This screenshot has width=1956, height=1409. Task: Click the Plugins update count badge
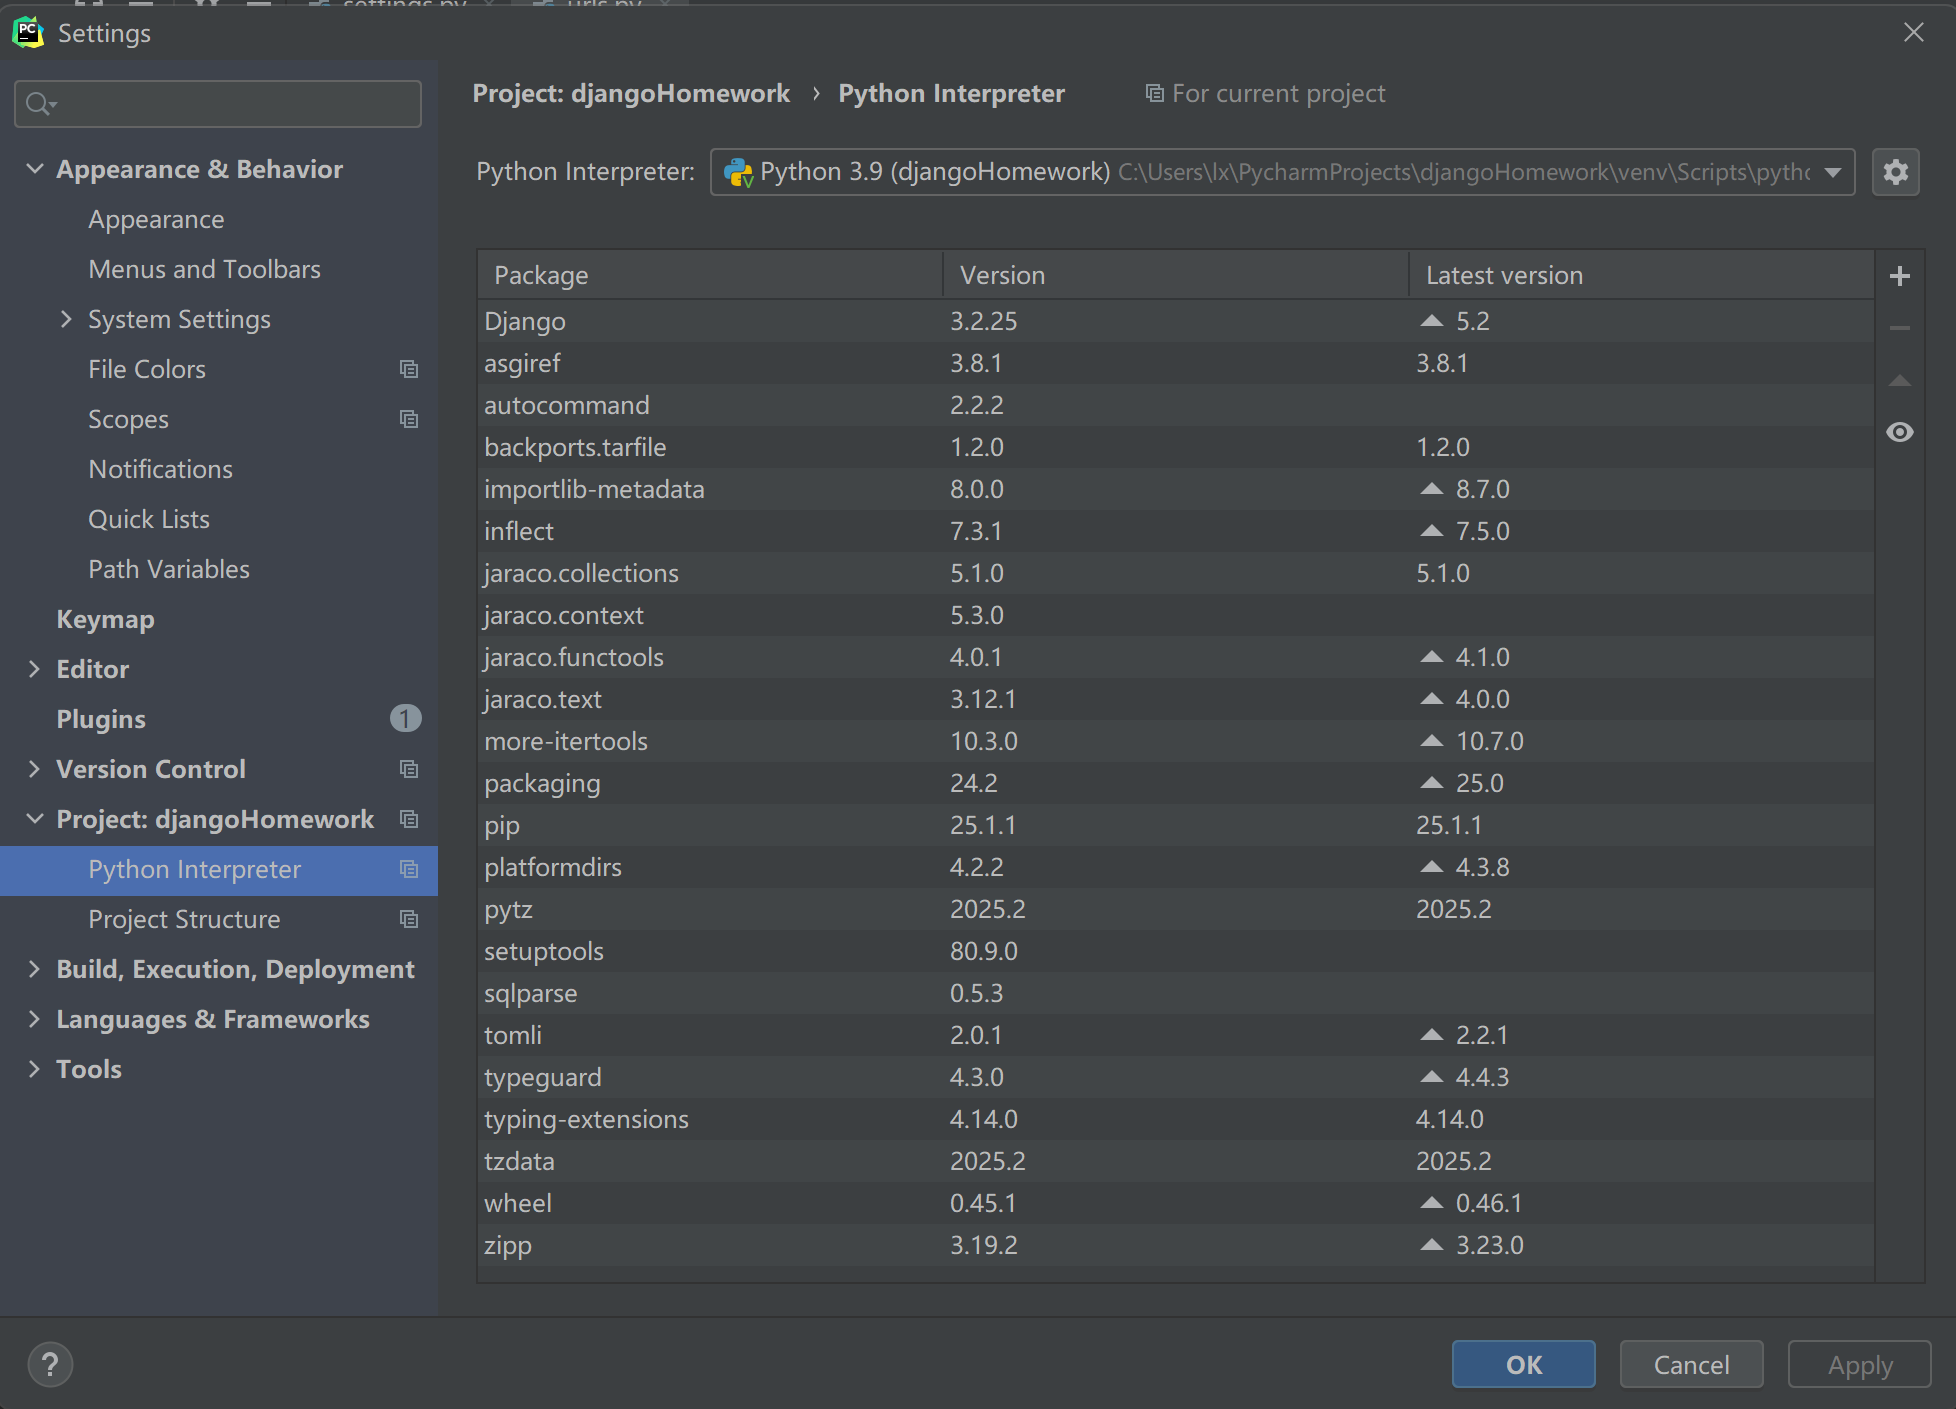click(x=405, y=718)
